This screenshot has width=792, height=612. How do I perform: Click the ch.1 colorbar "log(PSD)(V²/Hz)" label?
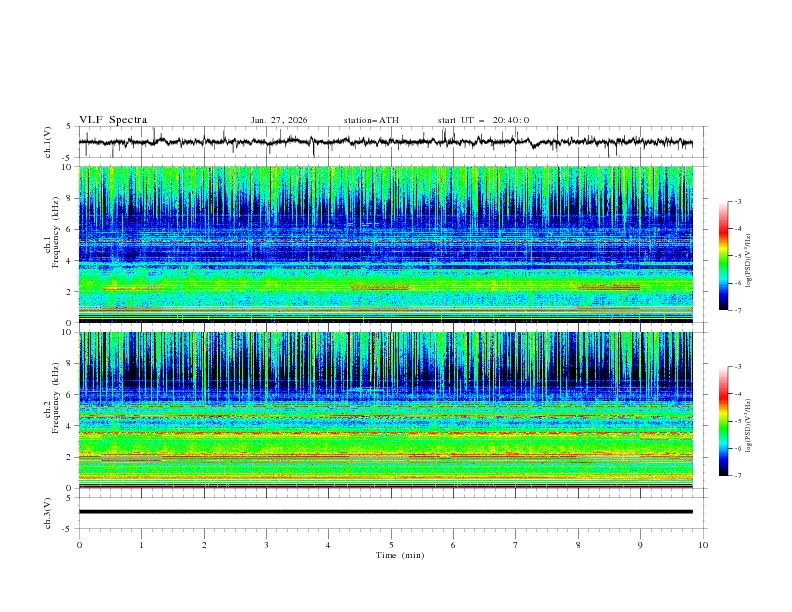(x=748, y=261)
